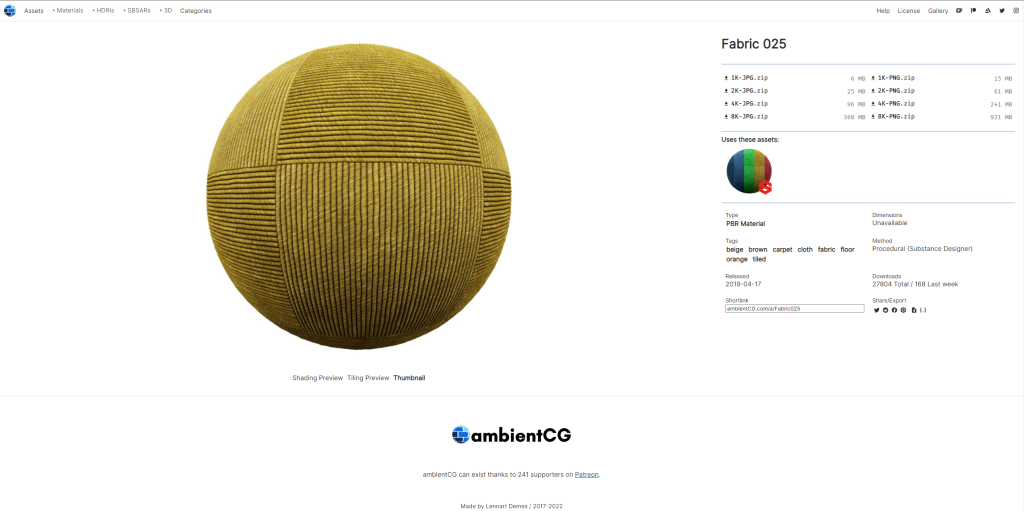This screenshot has height=511, width=1024.
Task: Open the Gallery page from header
Action: [938, 10]
